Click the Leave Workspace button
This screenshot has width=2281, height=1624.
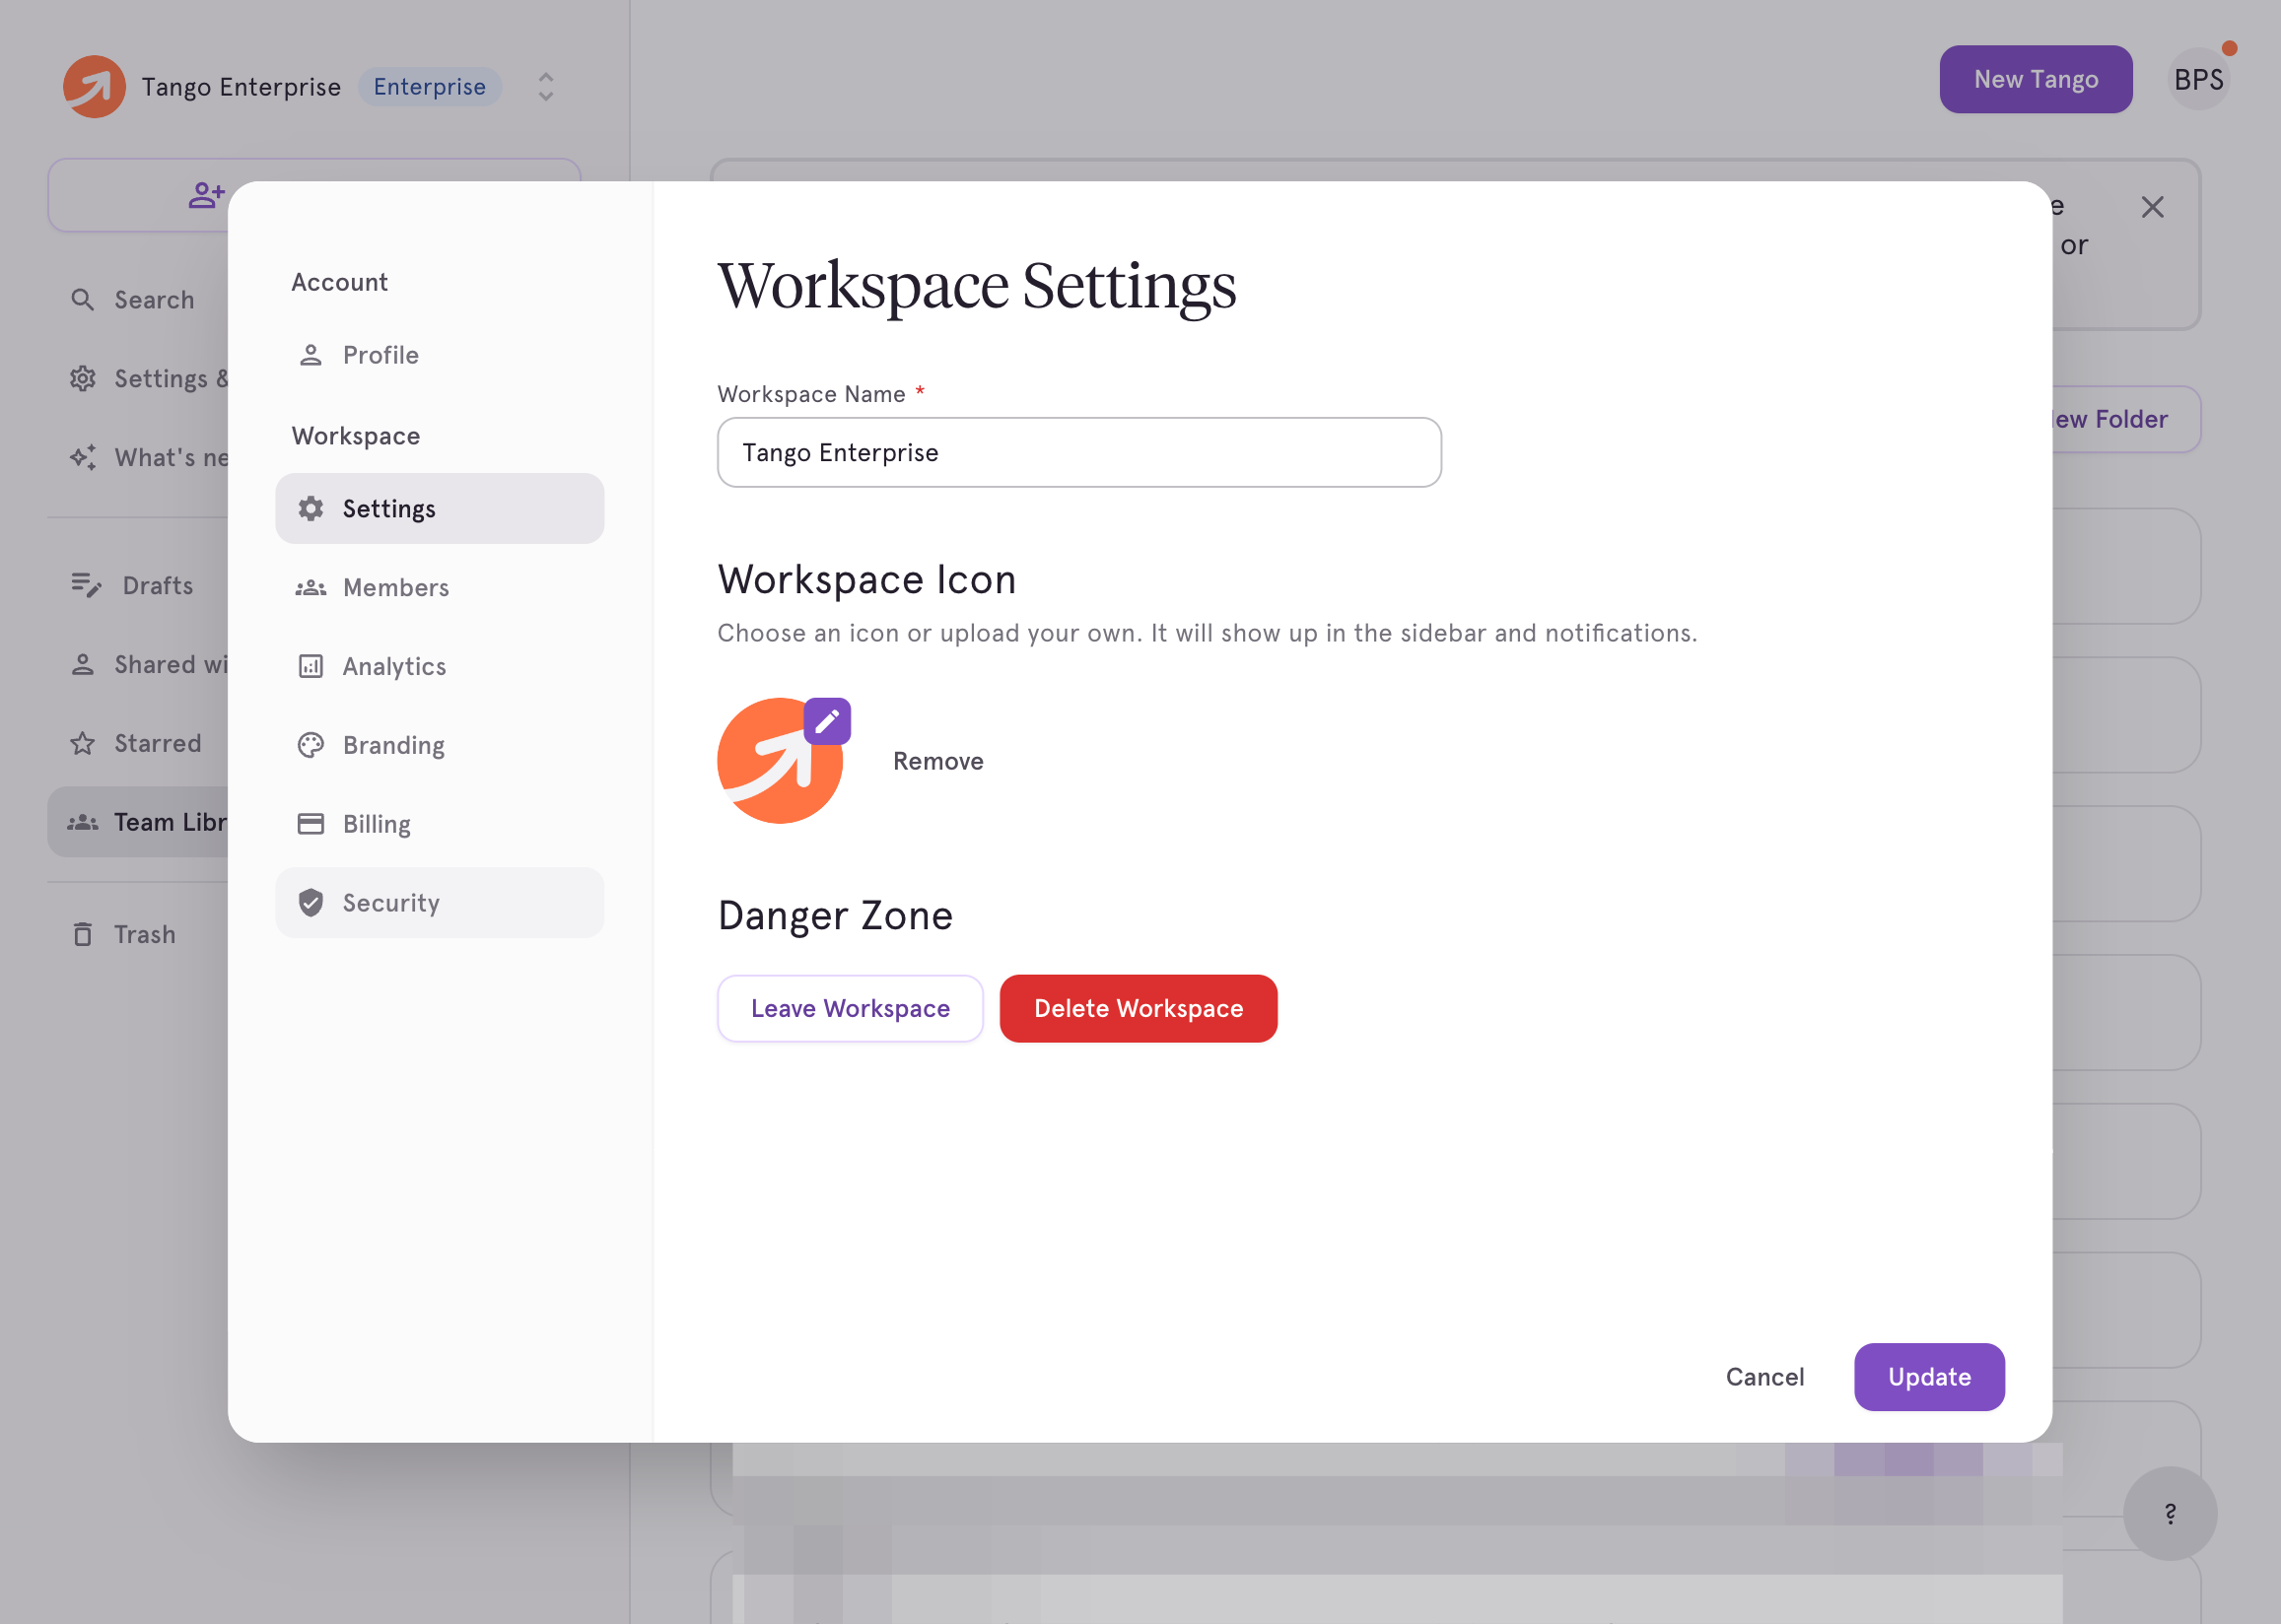coord(850,1008)
